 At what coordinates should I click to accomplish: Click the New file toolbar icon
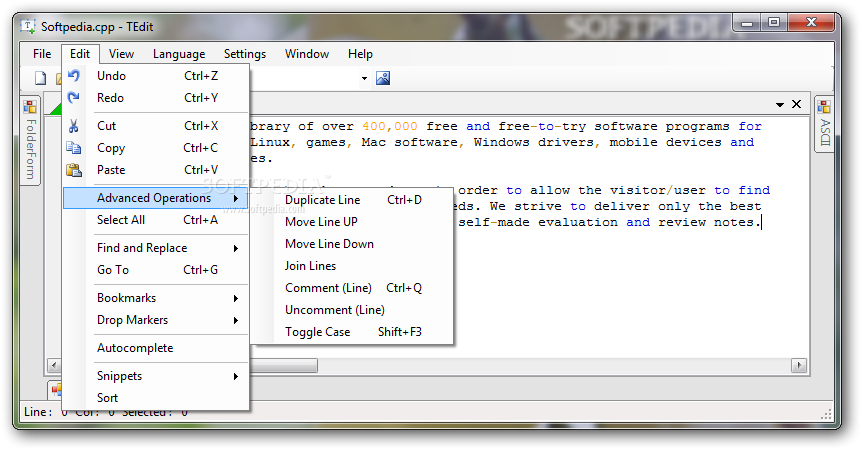coord(41,78)
